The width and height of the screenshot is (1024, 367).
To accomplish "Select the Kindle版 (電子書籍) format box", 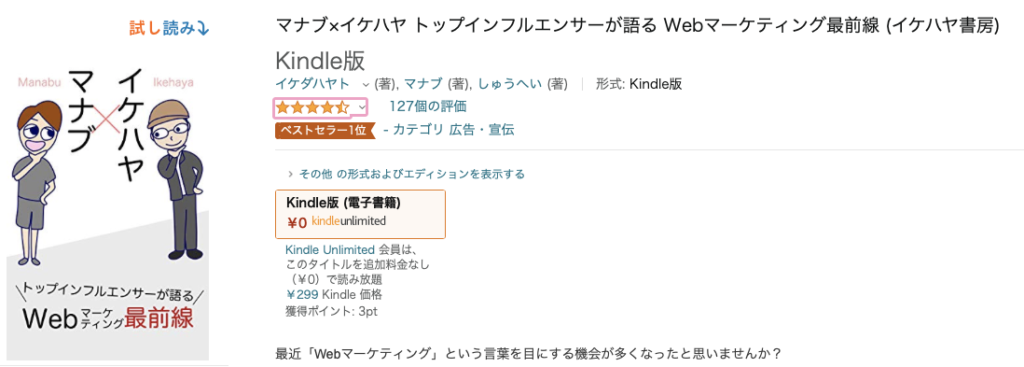I will click(360, 214).
